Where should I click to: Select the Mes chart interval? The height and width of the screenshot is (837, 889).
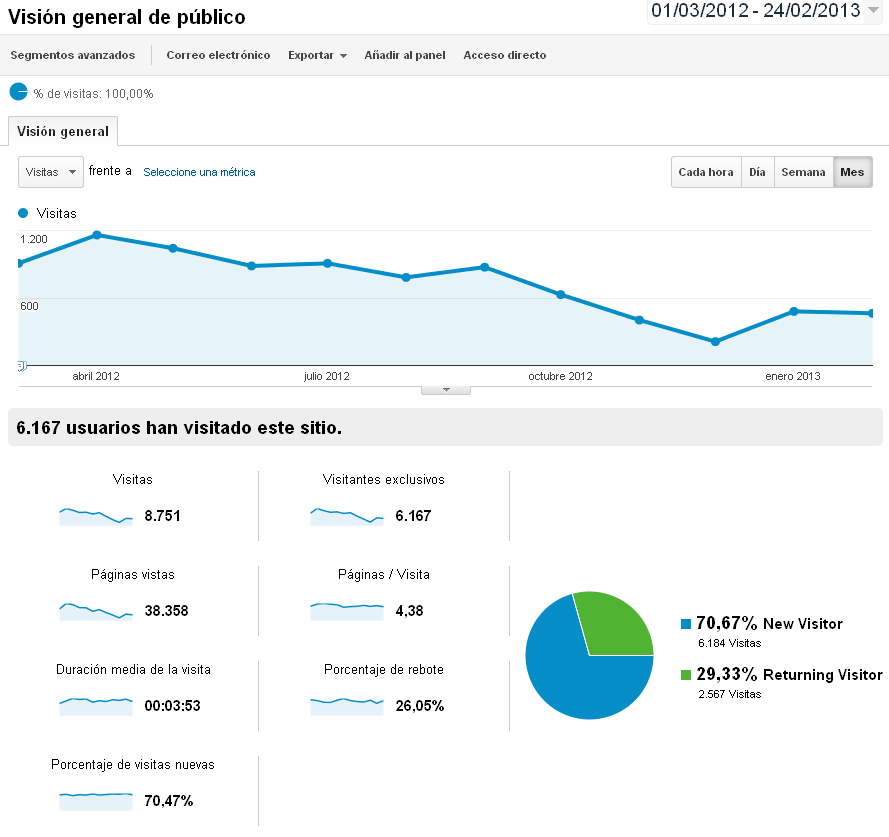pyautogui.click(x=852, y=172)
